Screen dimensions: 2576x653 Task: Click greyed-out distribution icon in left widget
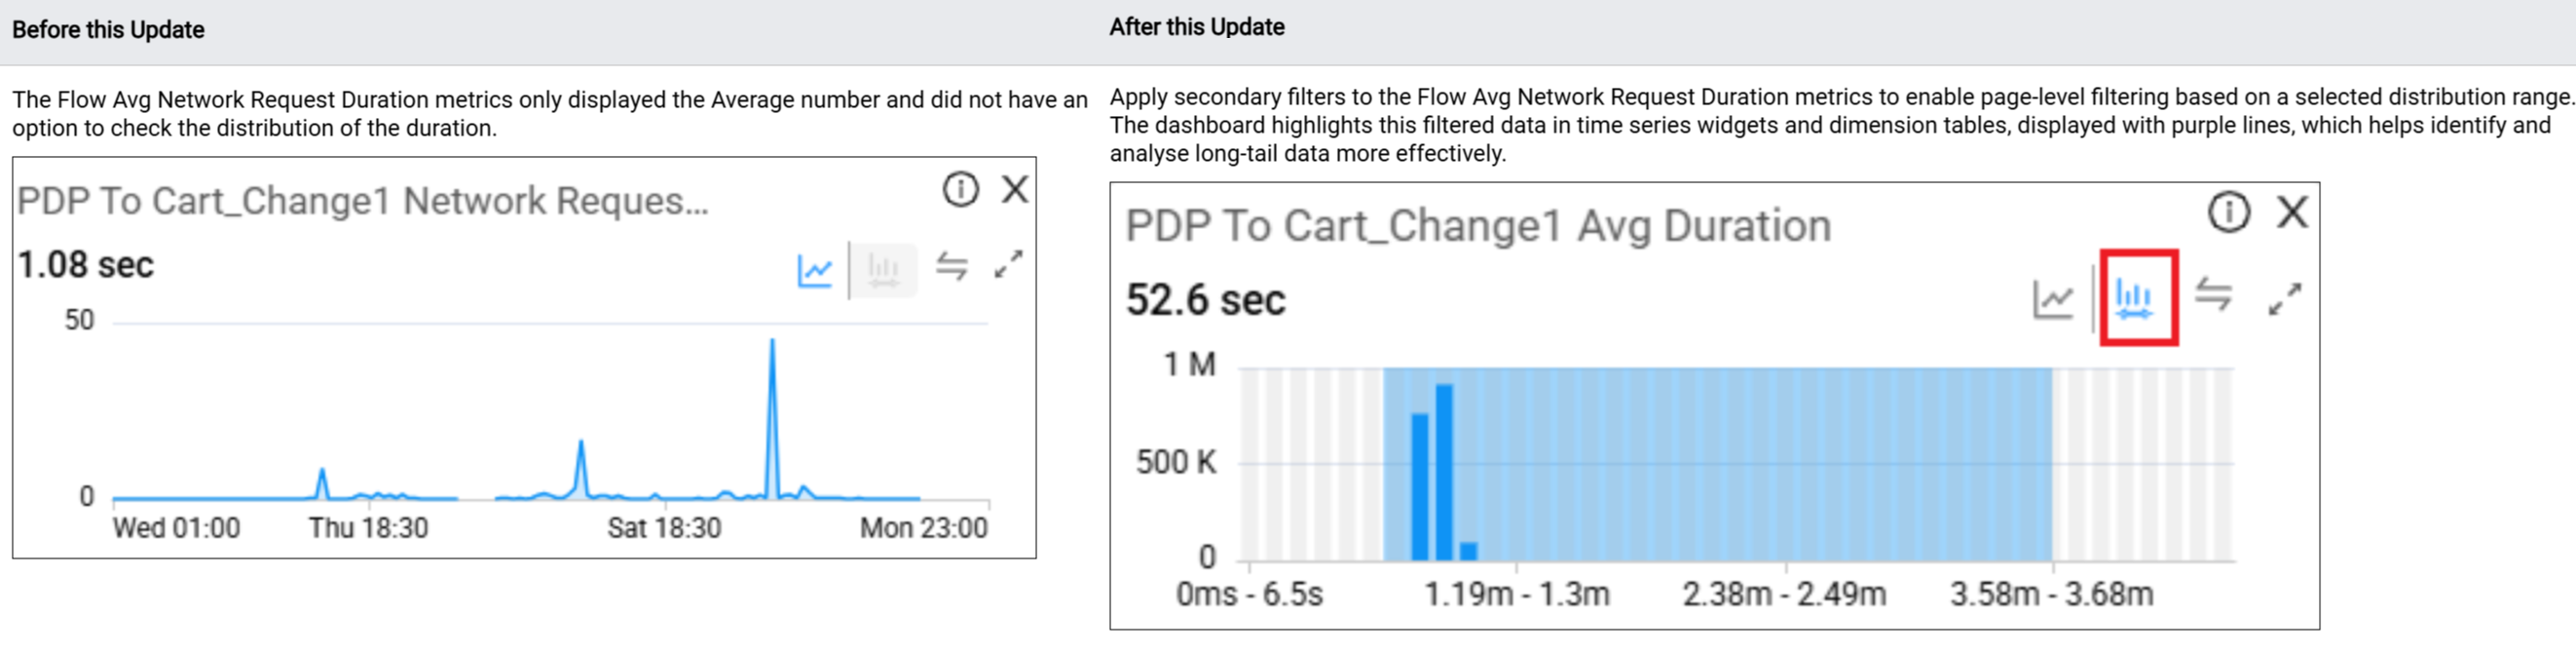883,269
